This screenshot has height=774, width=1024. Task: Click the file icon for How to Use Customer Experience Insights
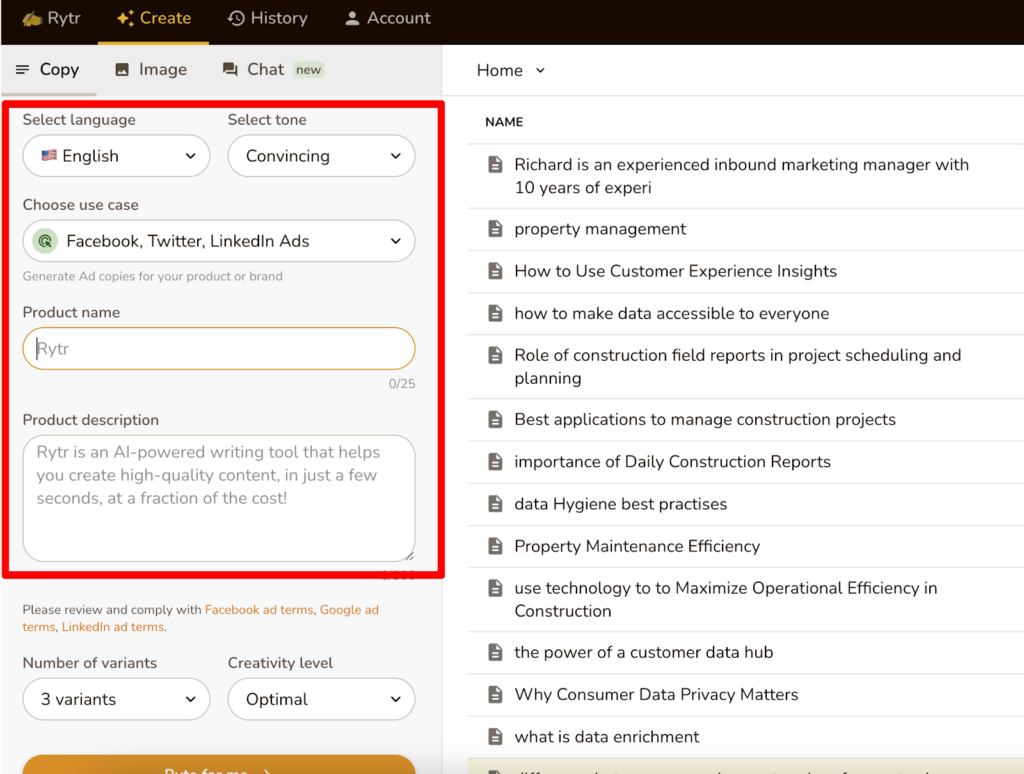(x=494, y=271)
